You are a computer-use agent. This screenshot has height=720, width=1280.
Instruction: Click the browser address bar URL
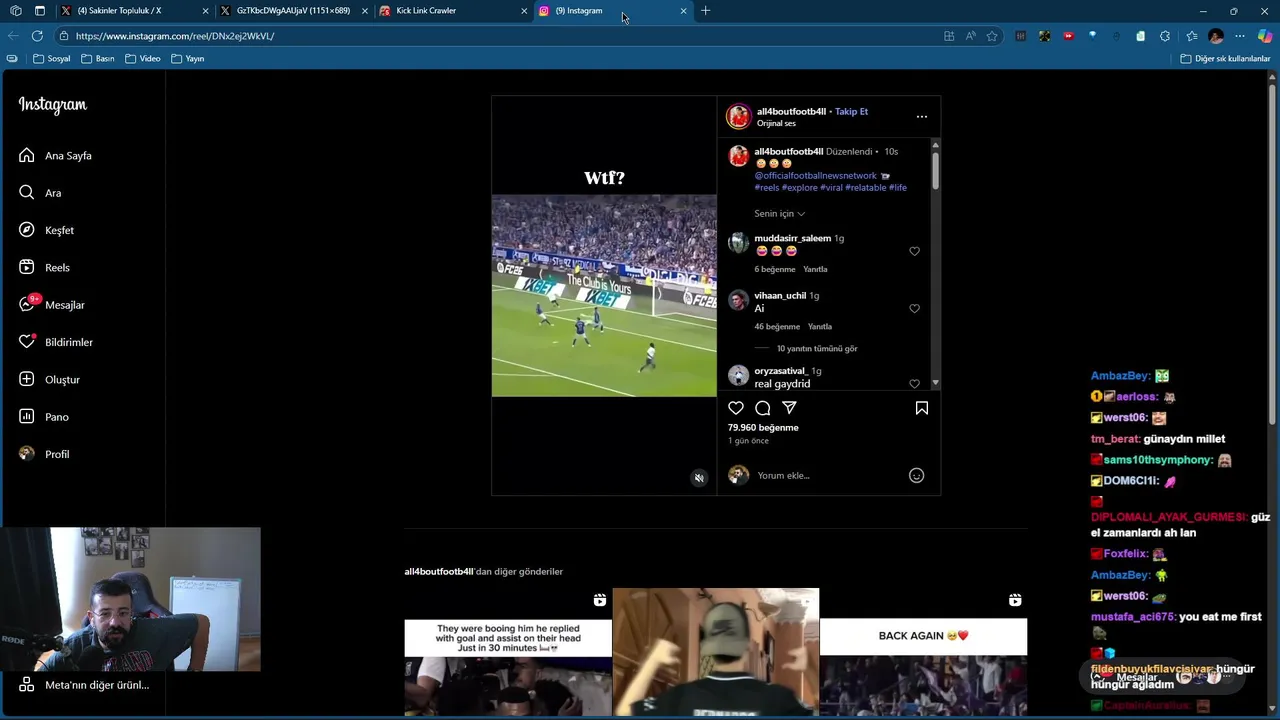[x=175, y=36]
